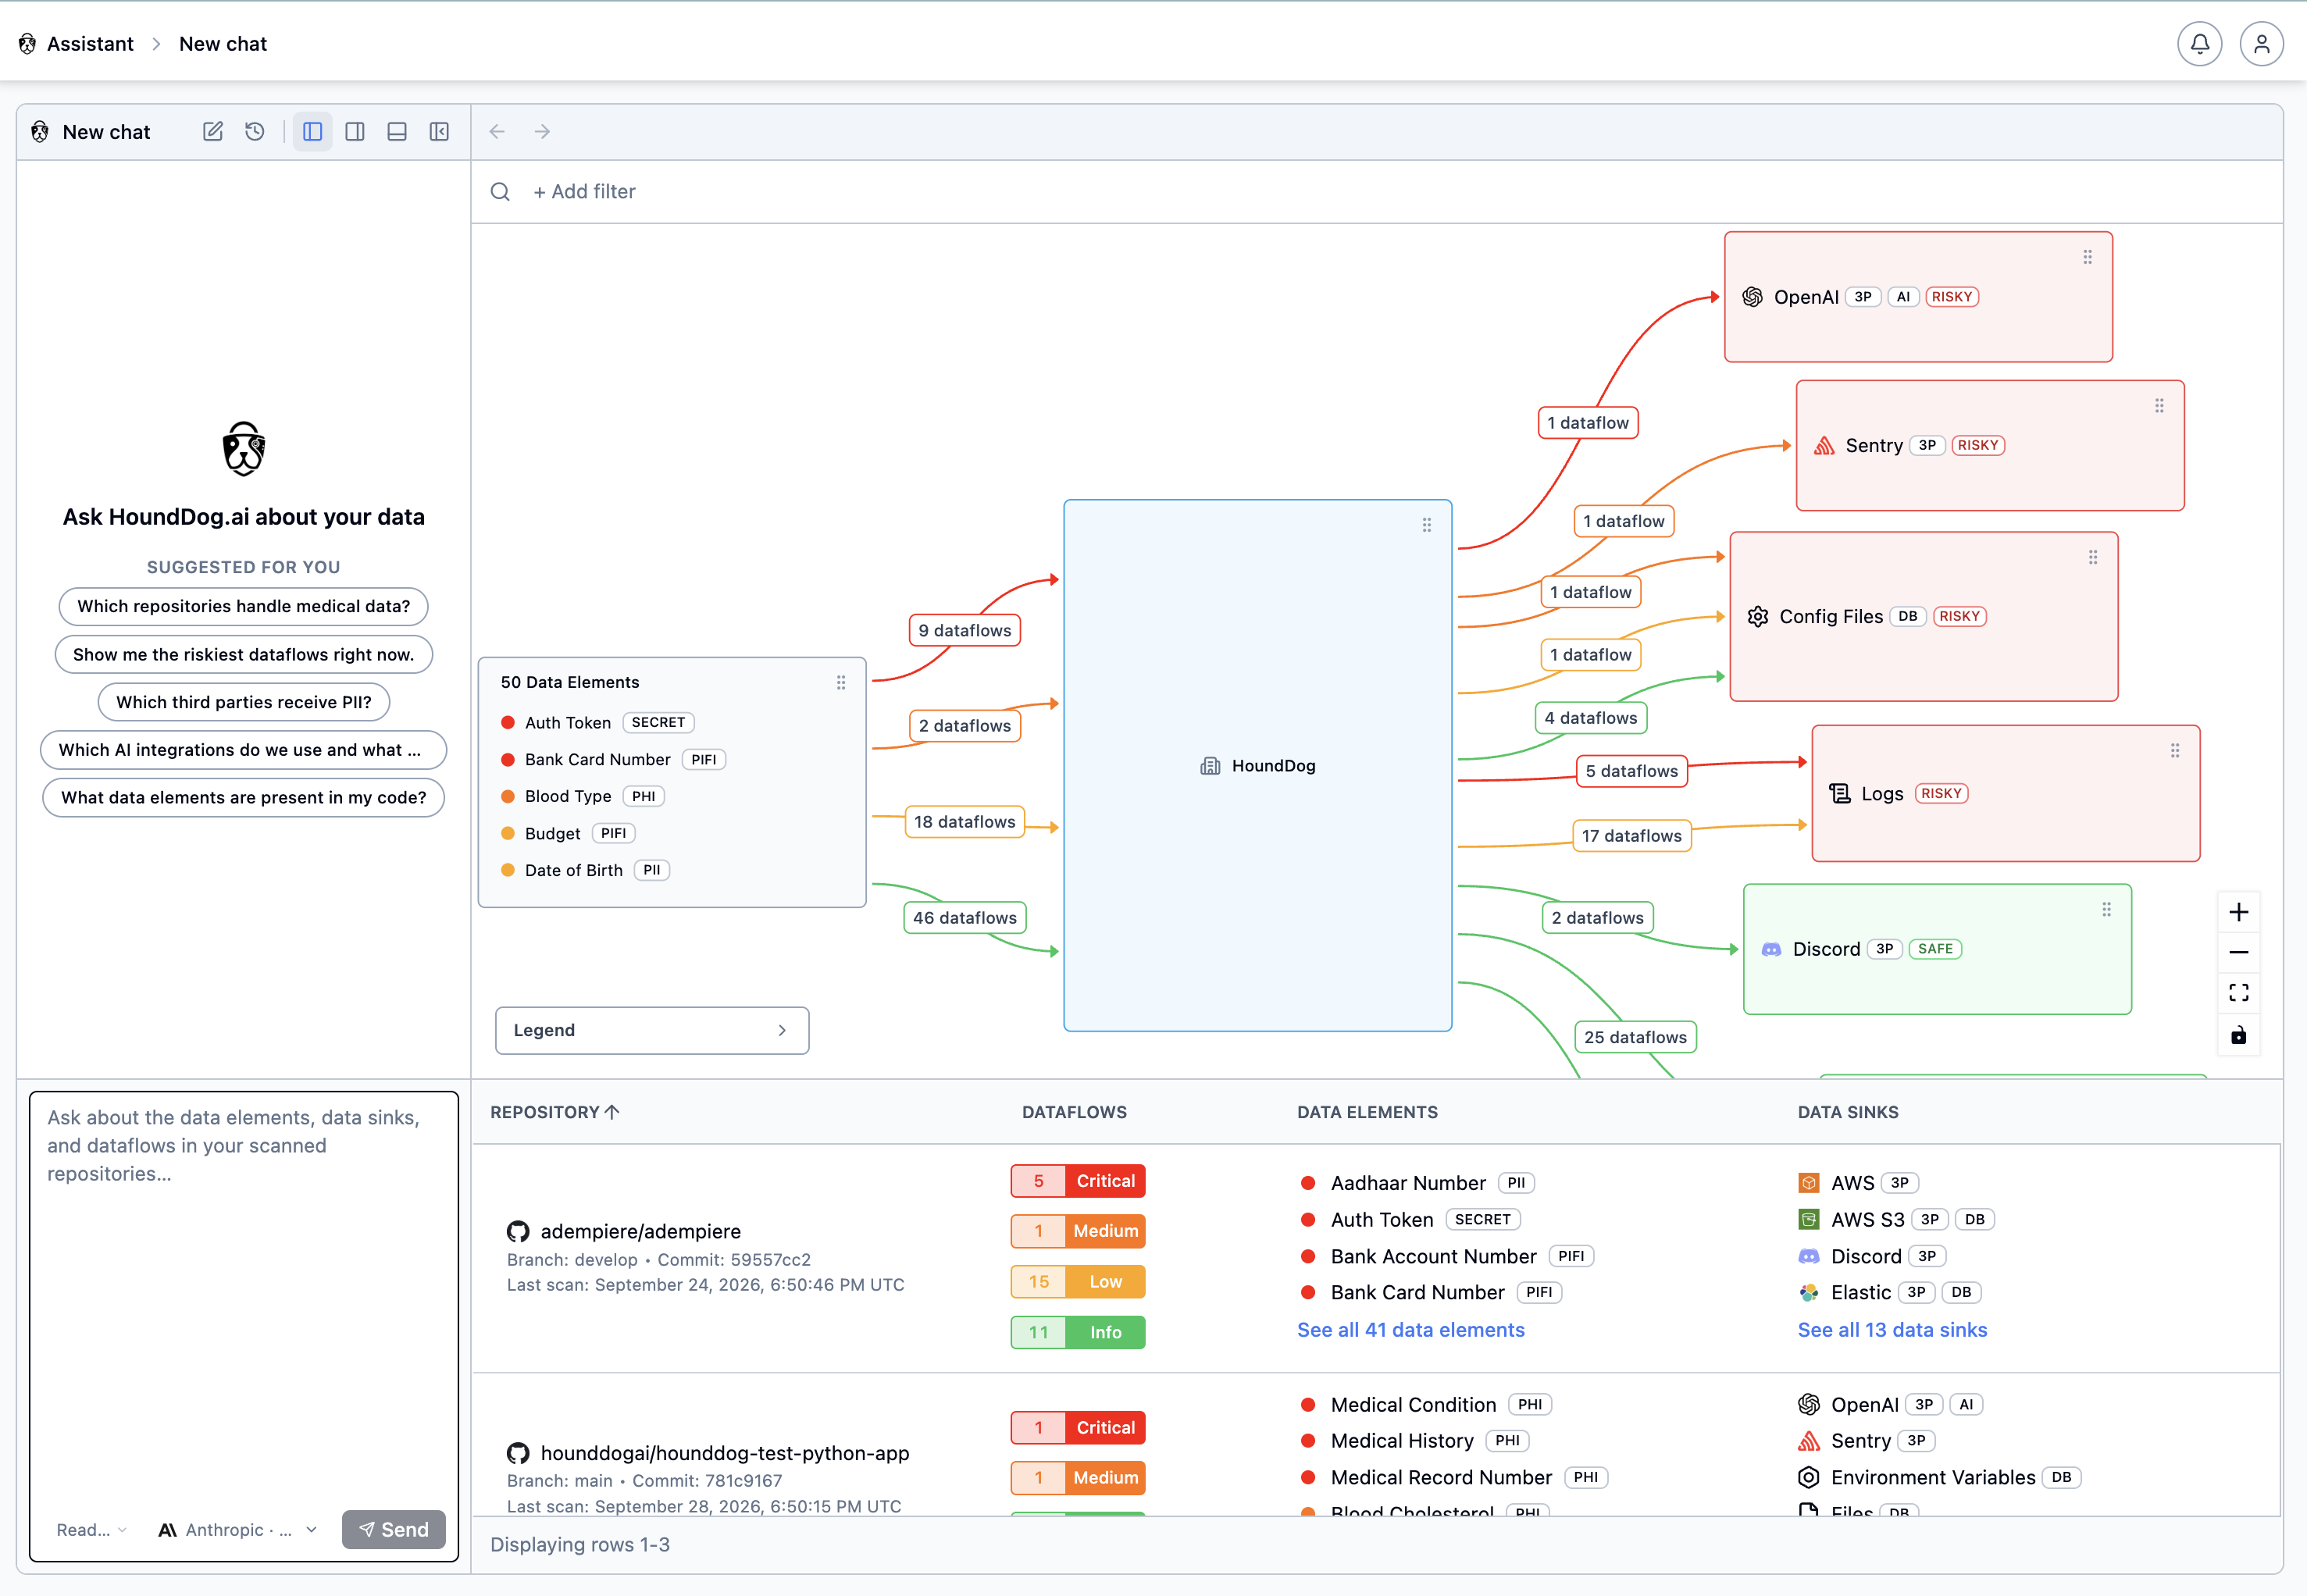2307x1596 pixels.
Task: Focus the chat message input box
Action: point(244,1300)
